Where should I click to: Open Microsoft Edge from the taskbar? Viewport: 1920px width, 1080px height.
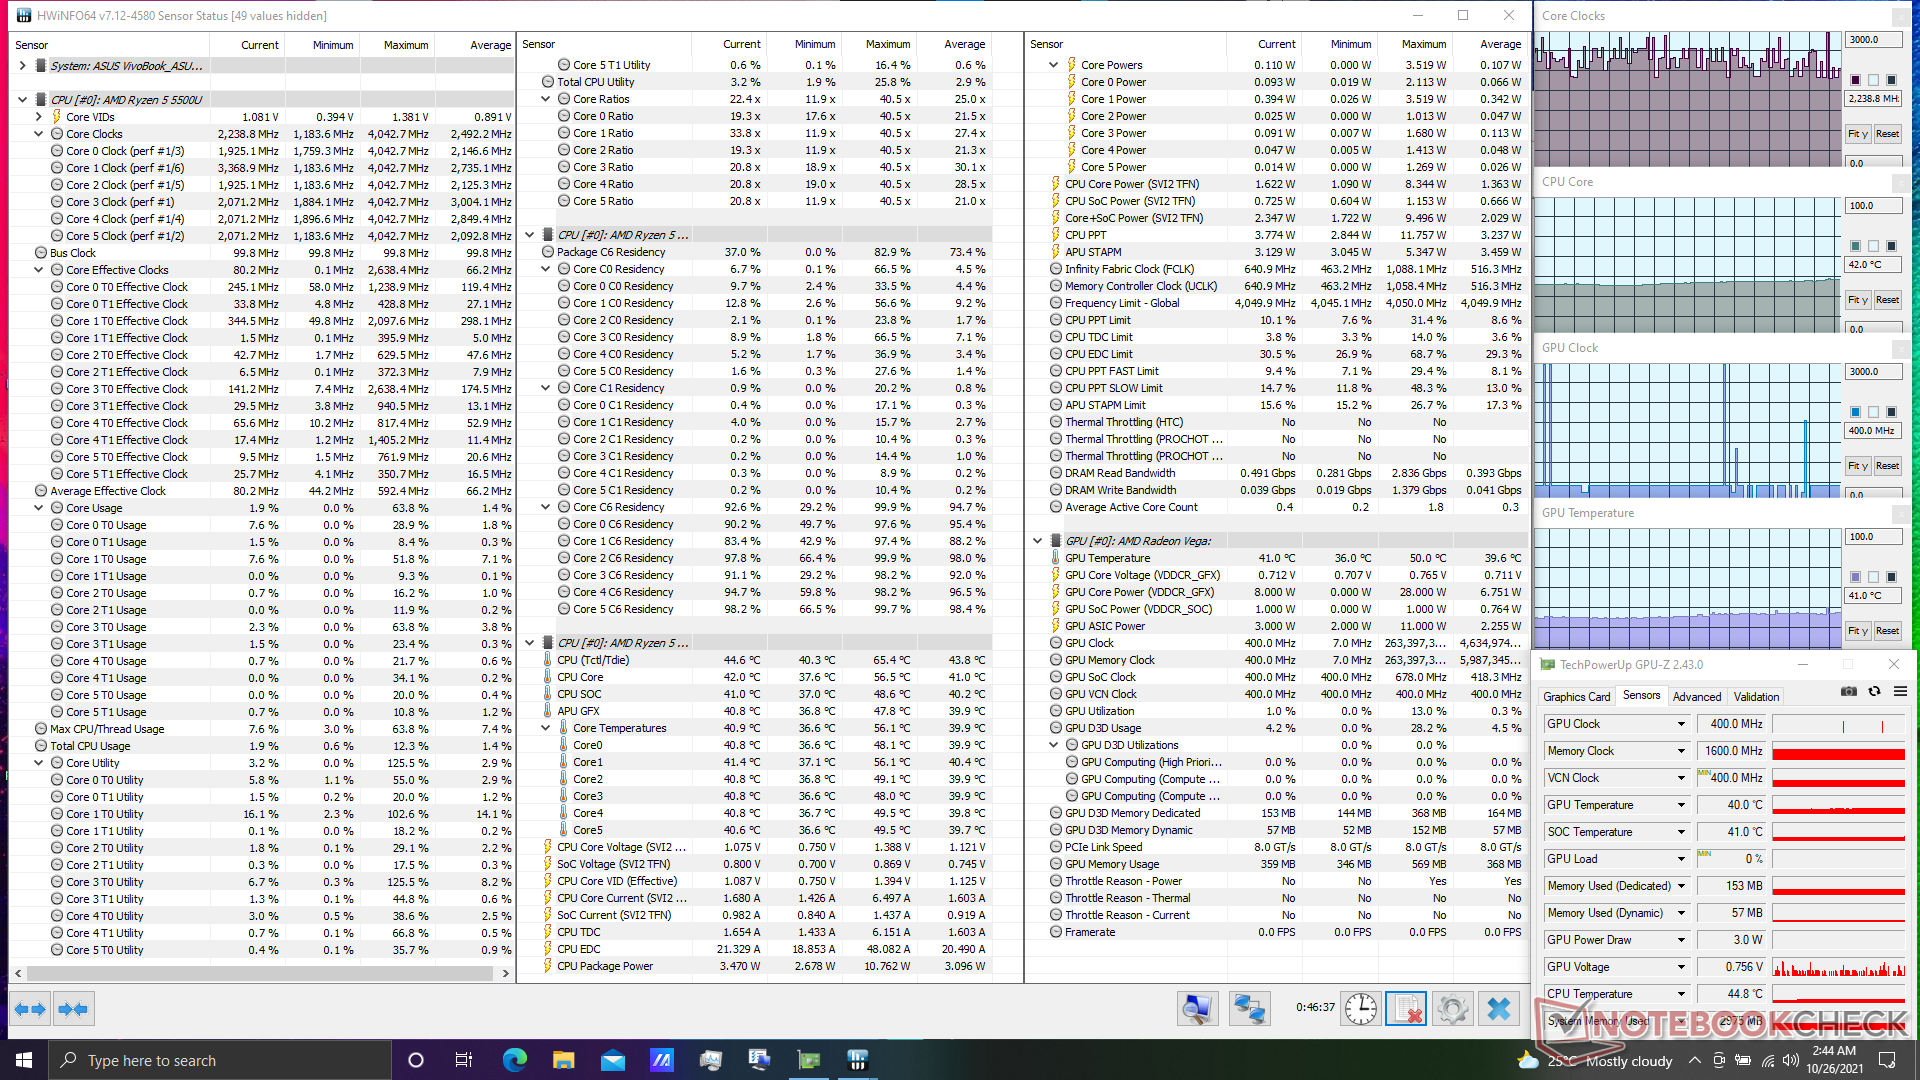tap(514, 1060)
